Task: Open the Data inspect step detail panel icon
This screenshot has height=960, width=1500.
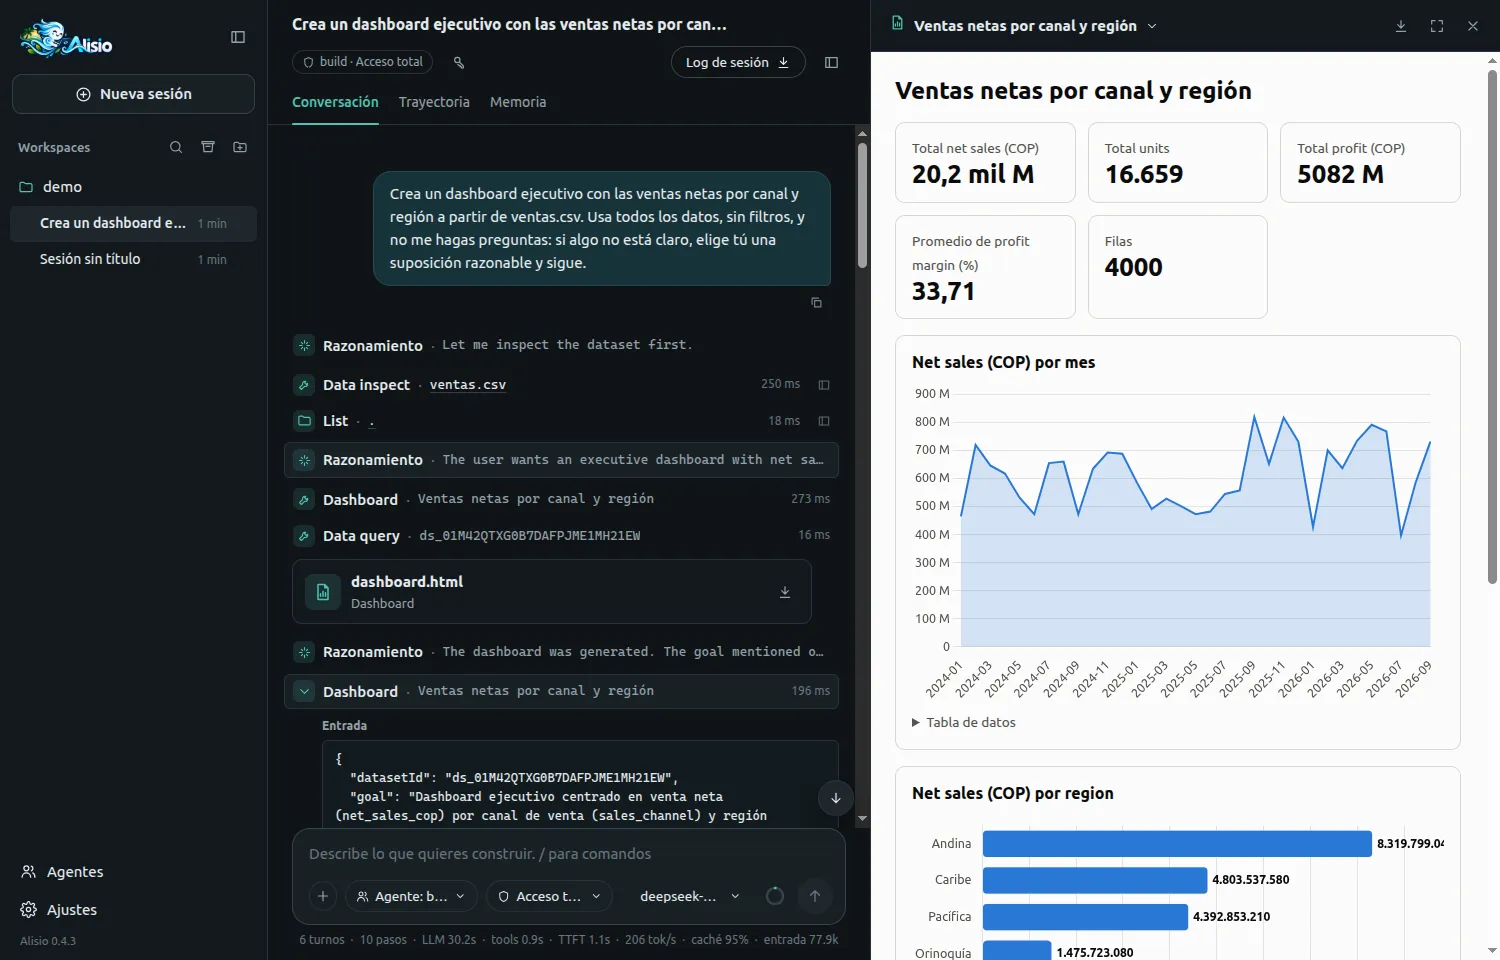Action: (x=824, y=385)
